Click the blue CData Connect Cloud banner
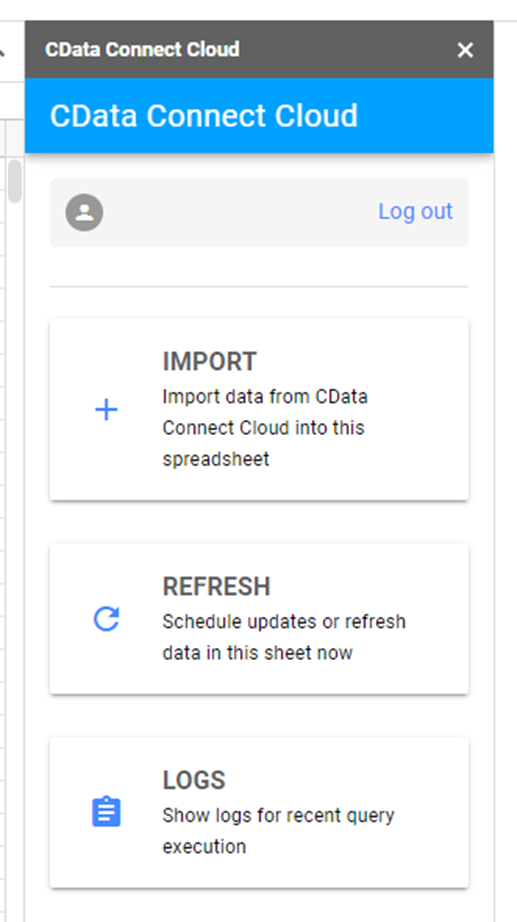517x922 pixels. (x=259, y=115)
